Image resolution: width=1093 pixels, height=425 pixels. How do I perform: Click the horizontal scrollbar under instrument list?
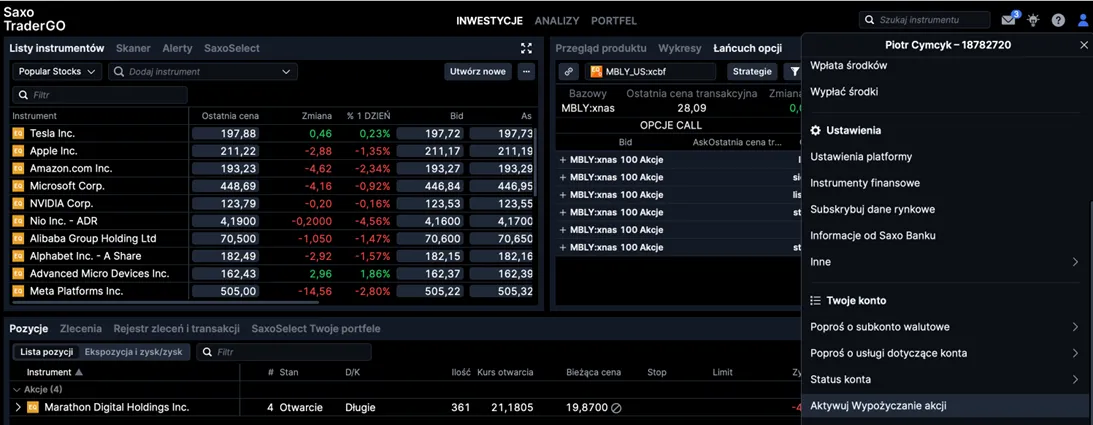coord(165,302)
